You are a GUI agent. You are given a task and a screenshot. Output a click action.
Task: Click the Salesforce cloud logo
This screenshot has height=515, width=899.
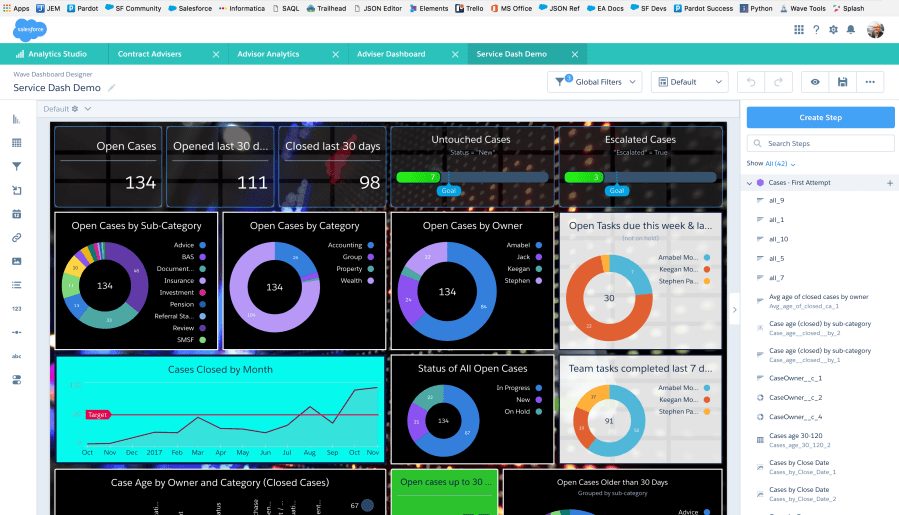(29, 30)
